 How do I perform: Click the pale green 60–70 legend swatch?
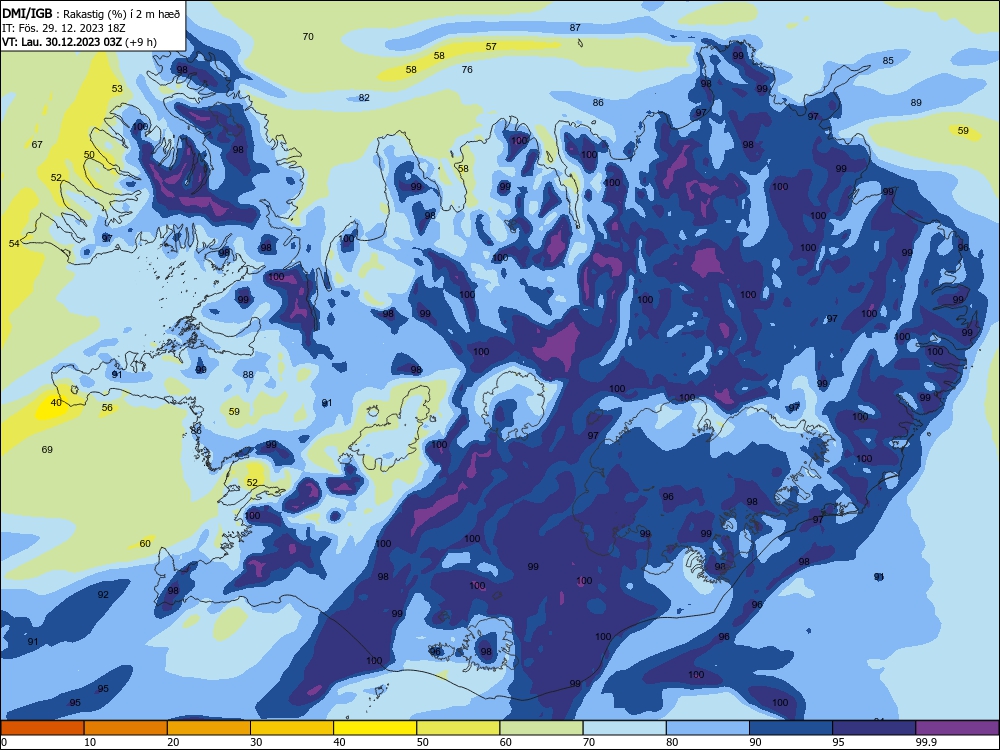click(541, 728)
